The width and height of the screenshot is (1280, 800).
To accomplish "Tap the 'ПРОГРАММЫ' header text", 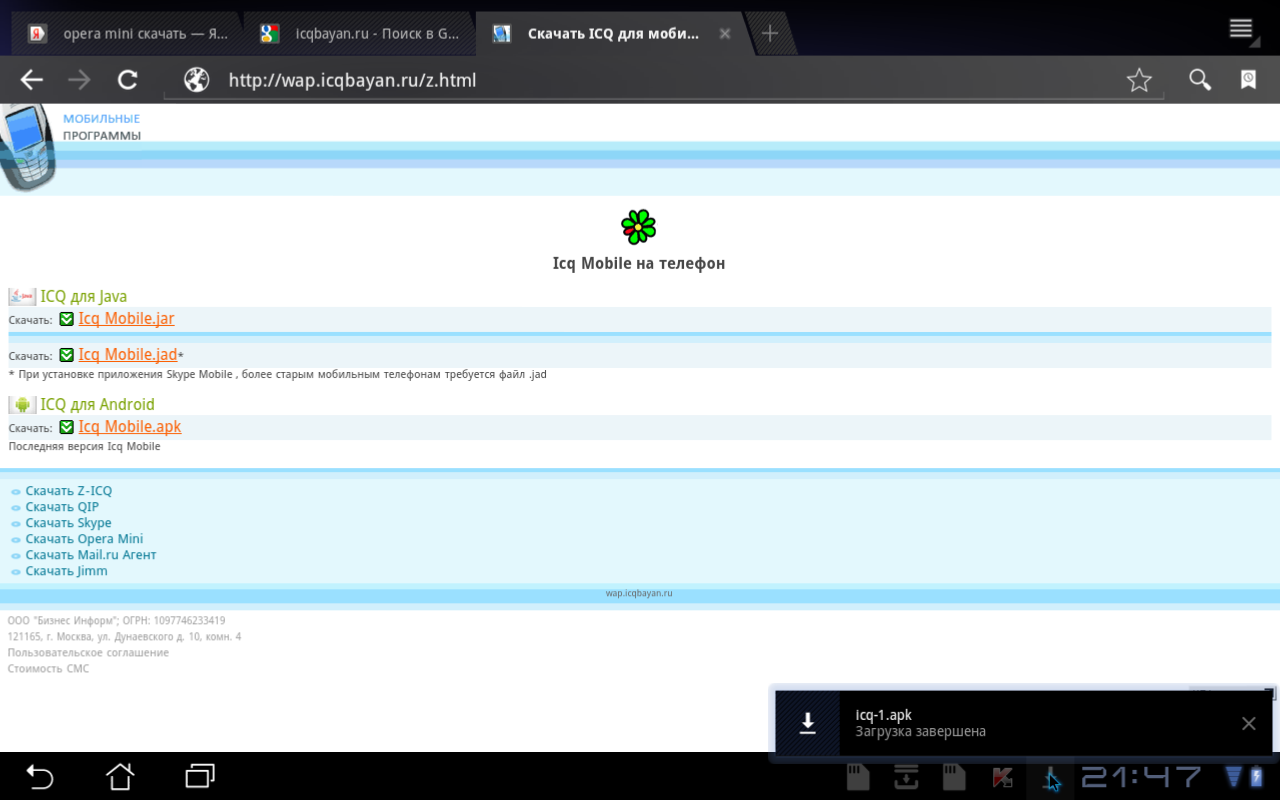I will click(x=102, y=136).
